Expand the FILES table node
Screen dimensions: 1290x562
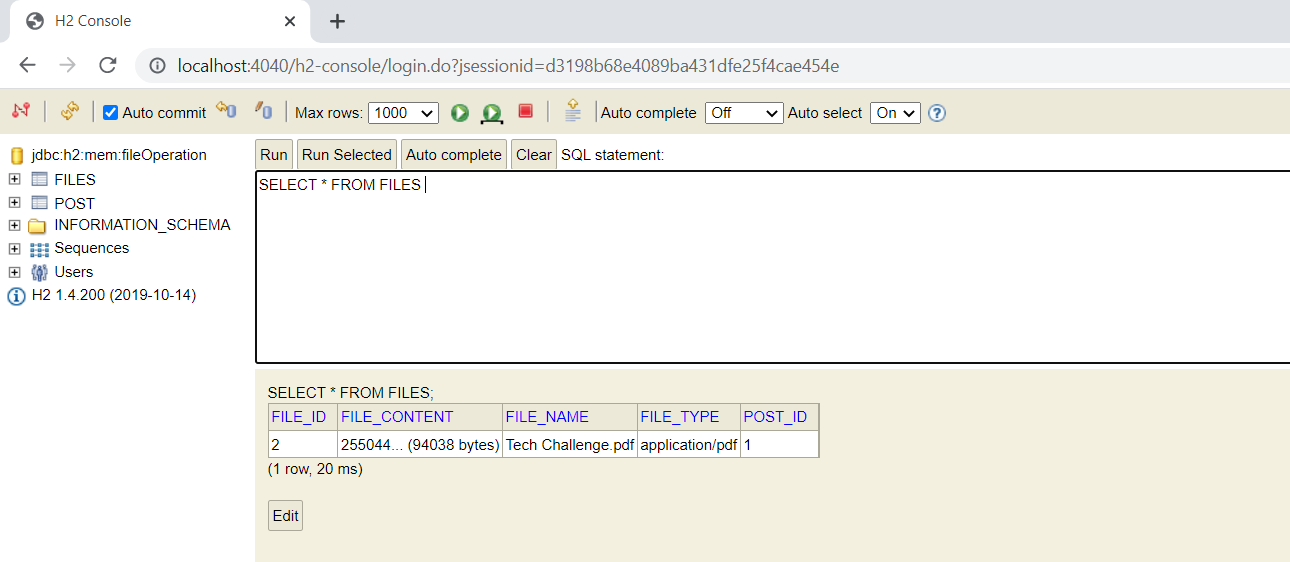pos(15,179)
